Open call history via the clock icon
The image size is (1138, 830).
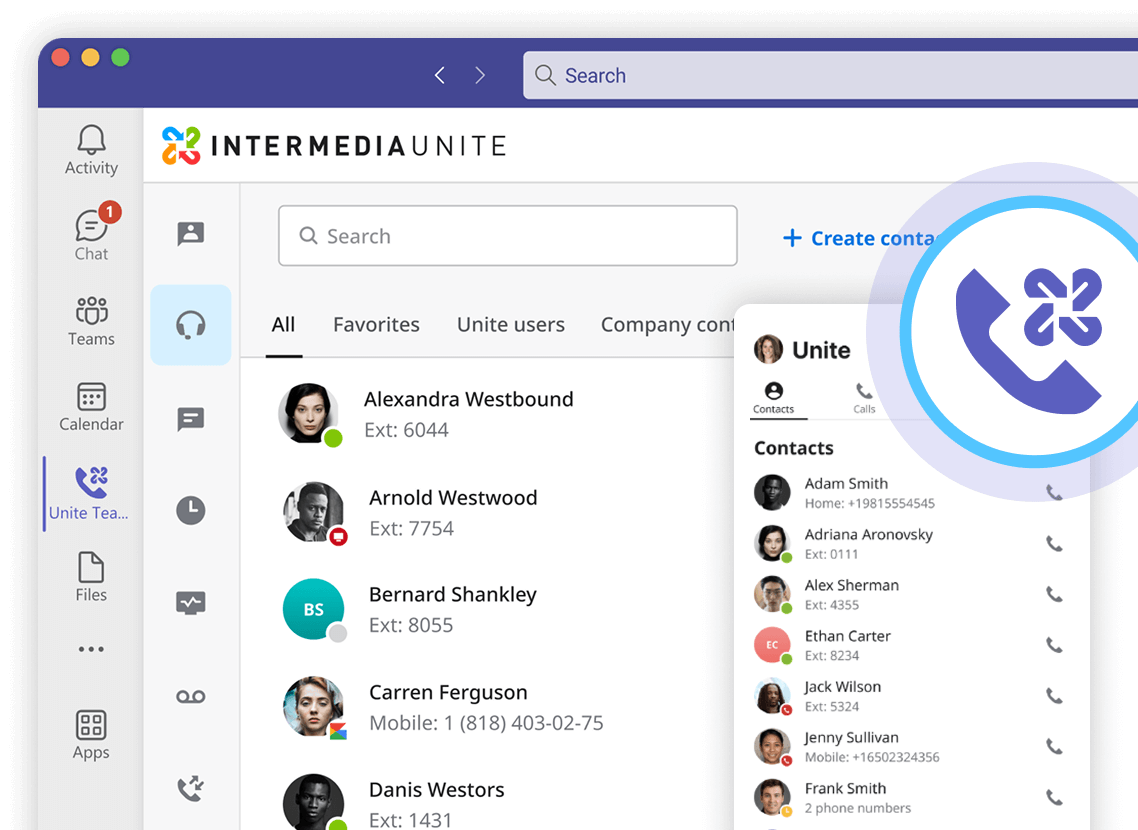point(190,510)
